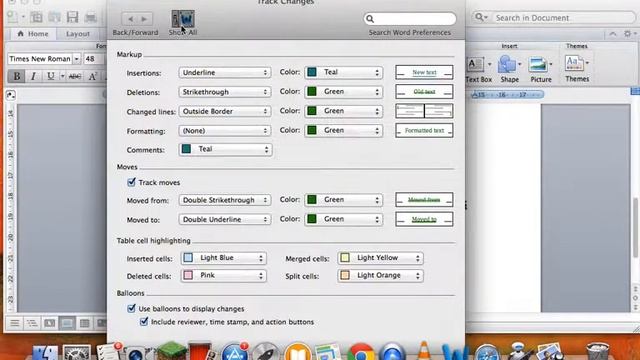Click the Print icon in Word toolbar

tap(91, 17)
